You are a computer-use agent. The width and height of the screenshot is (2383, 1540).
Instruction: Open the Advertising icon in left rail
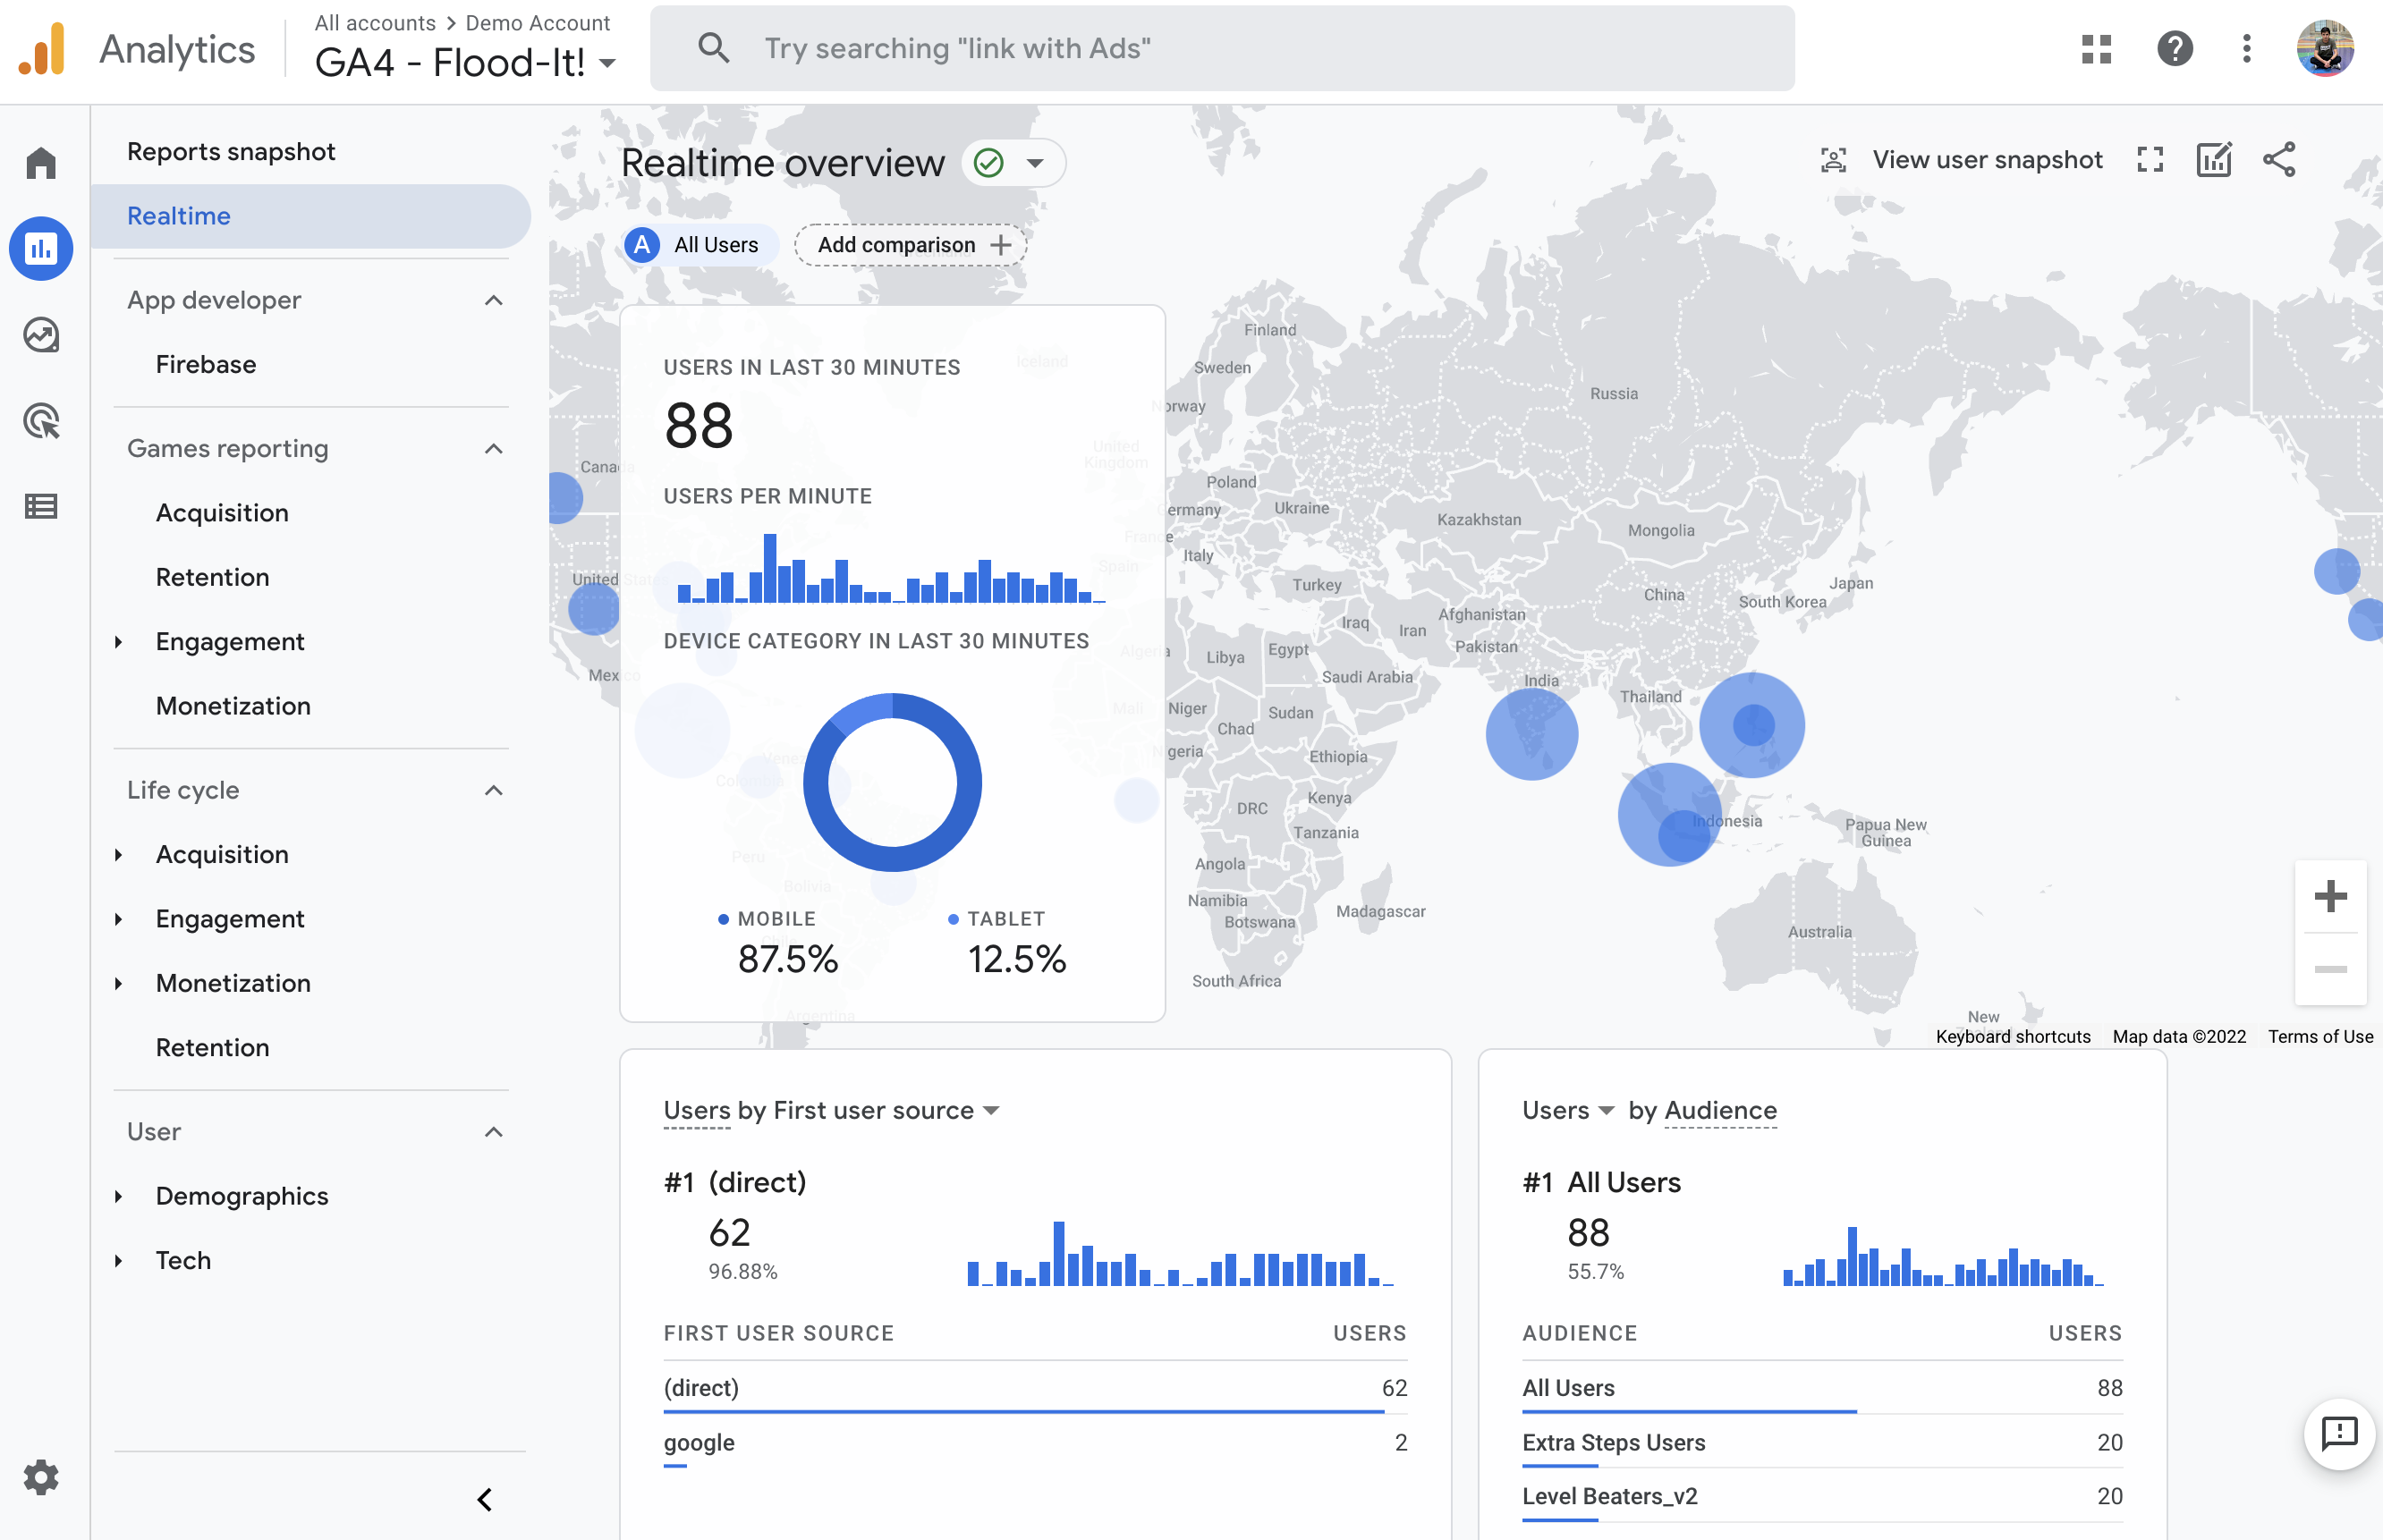[x=41, y=421]
